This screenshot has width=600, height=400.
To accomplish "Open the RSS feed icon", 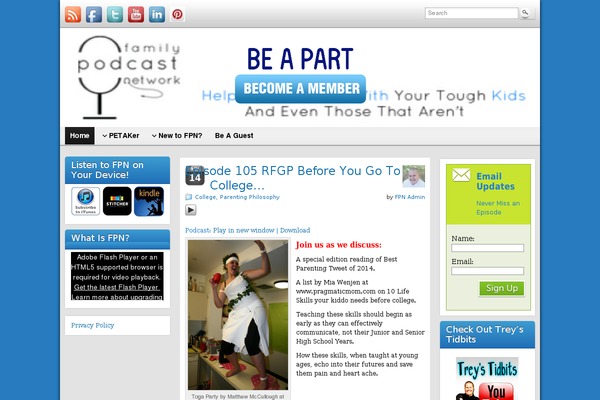I will pyautogui.click(x=73, y=15).
